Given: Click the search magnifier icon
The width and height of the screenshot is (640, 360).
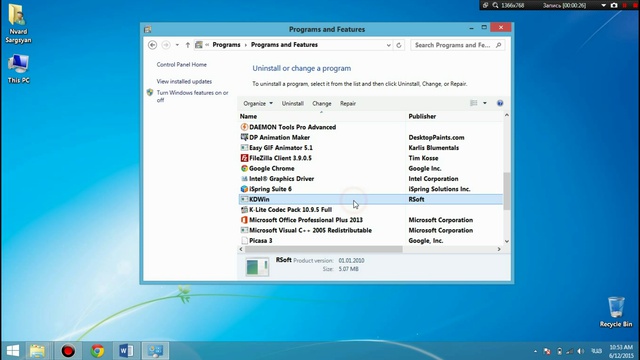Looking at the screenshot, I should point(498,45).
